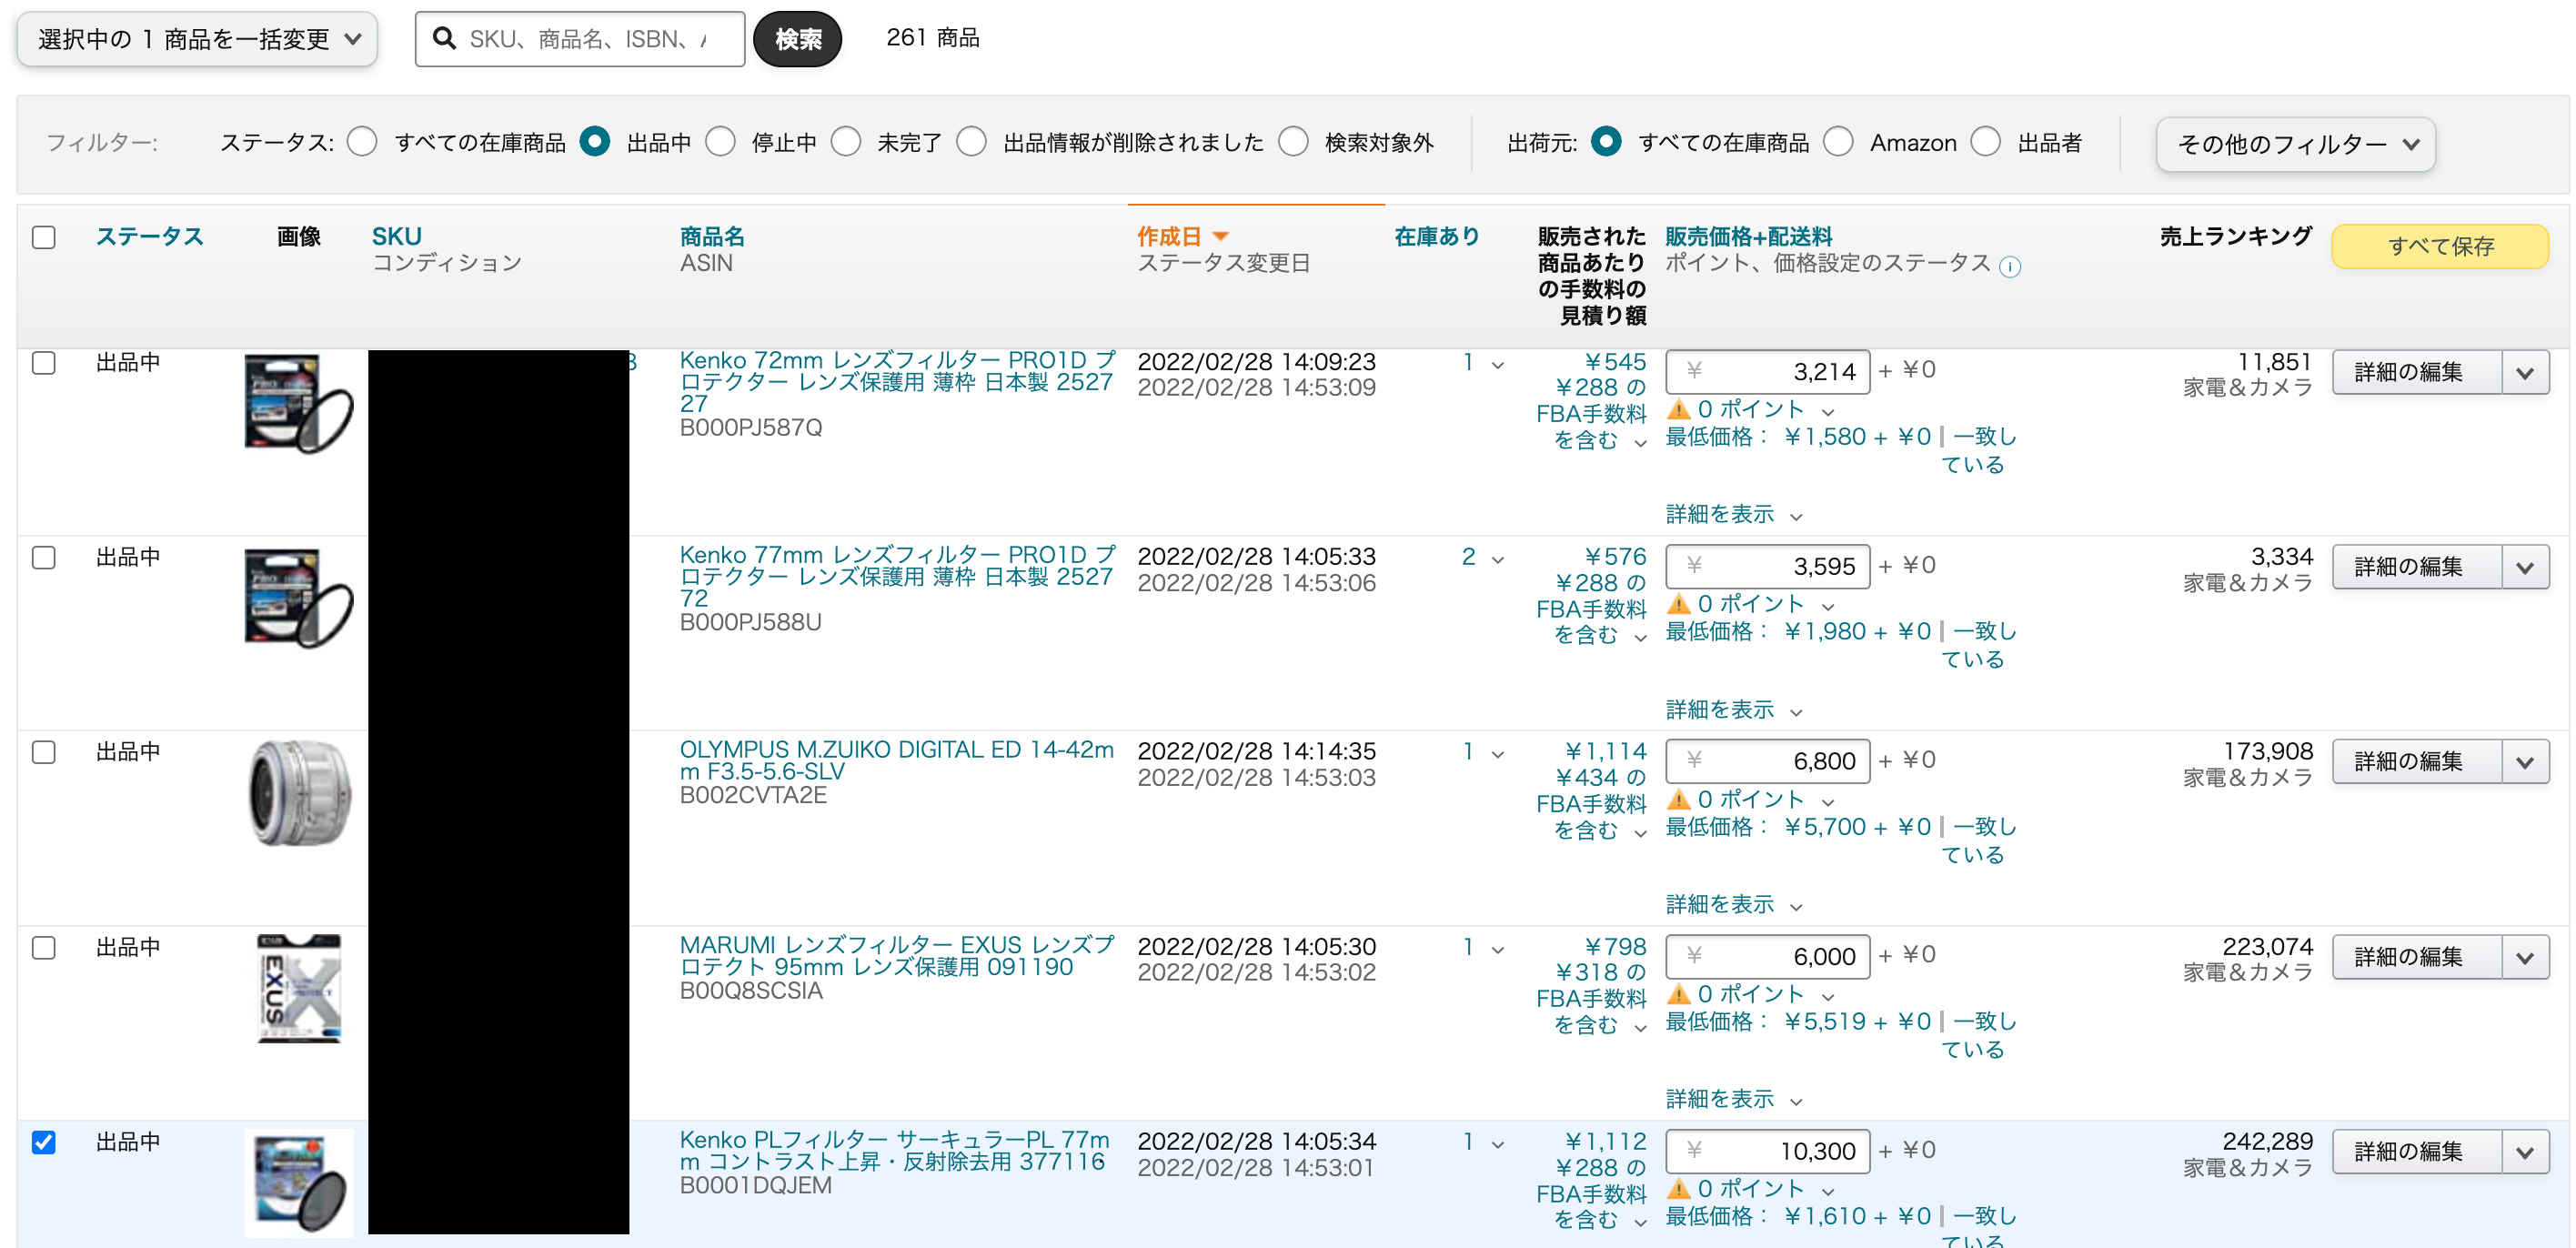Click the info icon next to 価格設定のステータス

click(2009, 267)
